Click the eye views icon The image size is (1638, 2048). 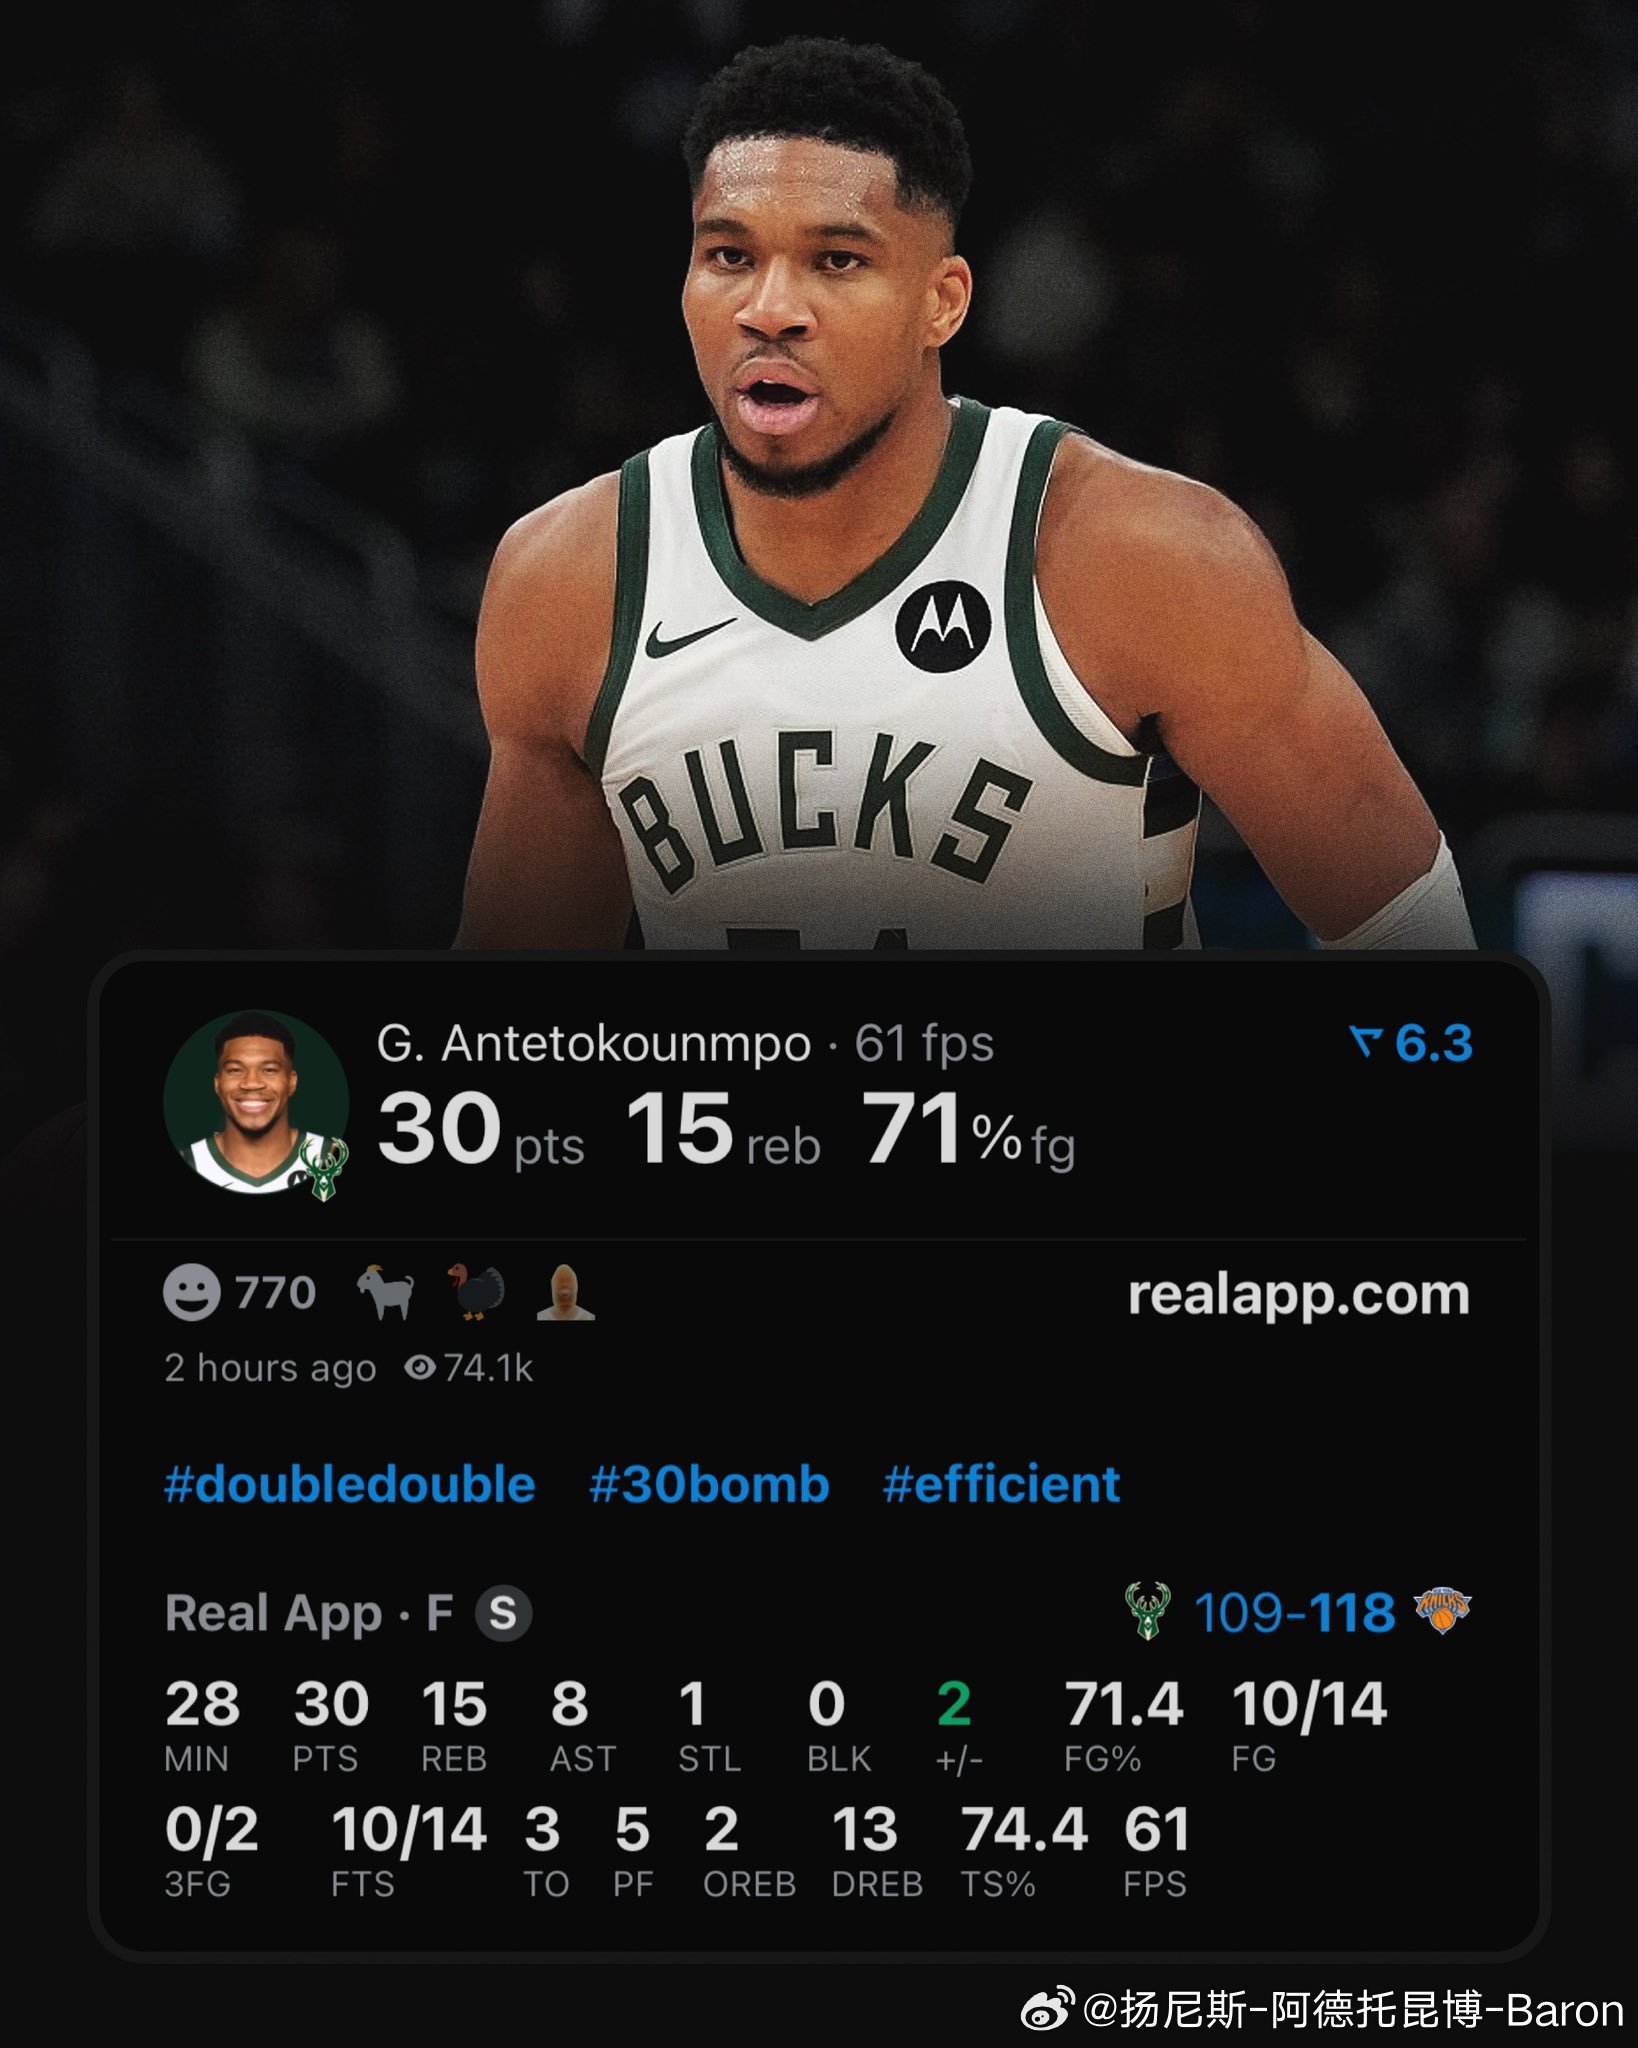420,1367
